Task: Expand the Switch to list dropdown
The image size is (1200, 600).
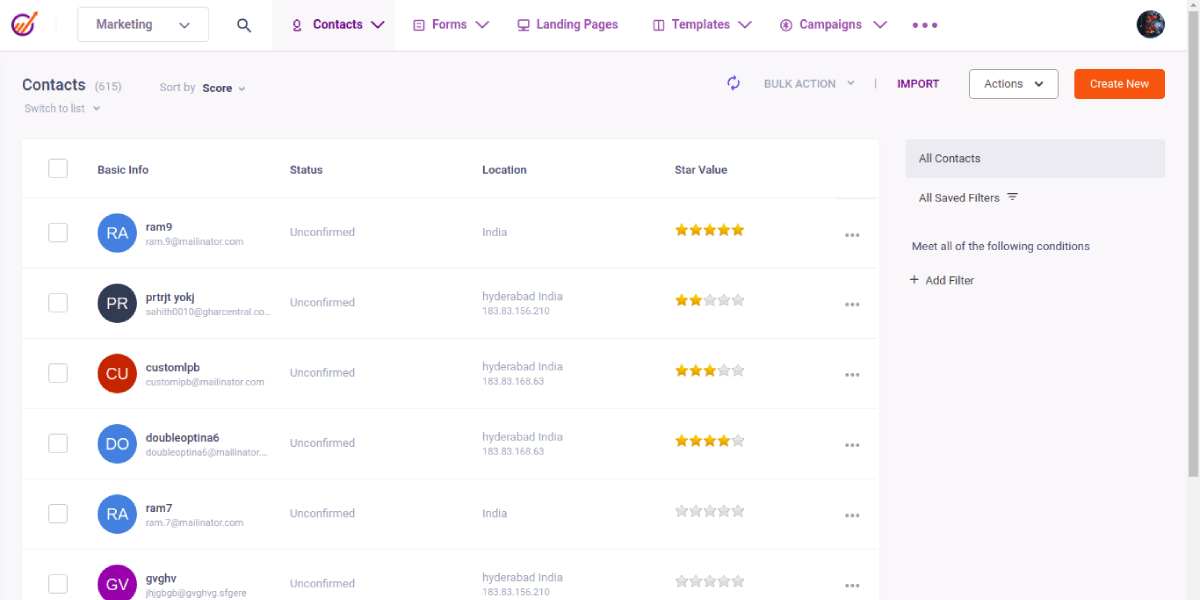Action: point(62,108)
